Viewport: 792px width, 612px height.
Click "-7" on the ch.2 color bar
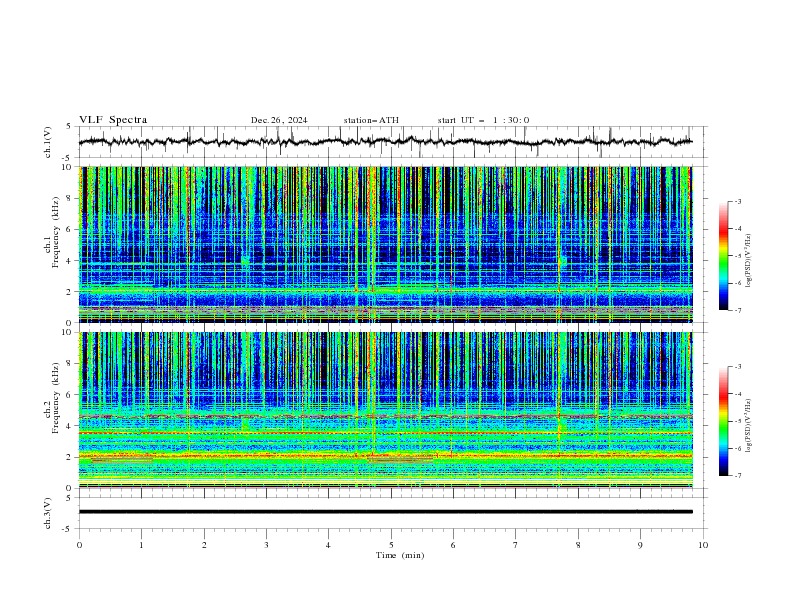coord(738,476)
